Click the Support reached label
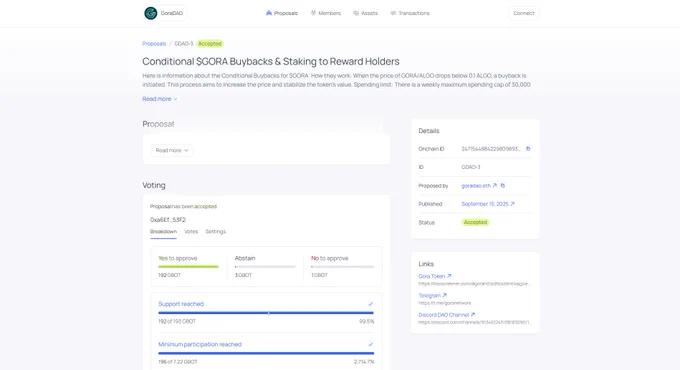The image size is (680, 370). tap(181, 304)
